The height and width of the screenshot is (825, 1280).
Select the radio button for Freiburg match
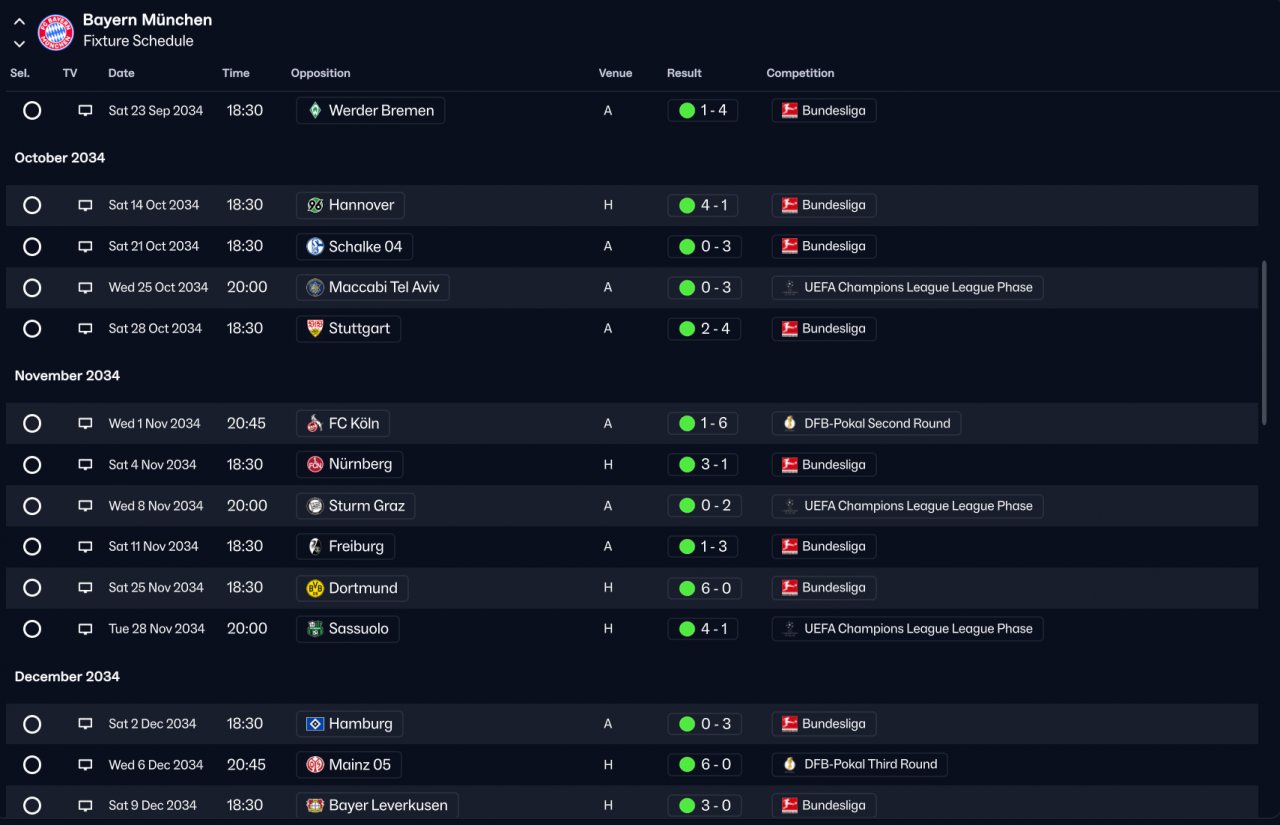pos(32,547)
